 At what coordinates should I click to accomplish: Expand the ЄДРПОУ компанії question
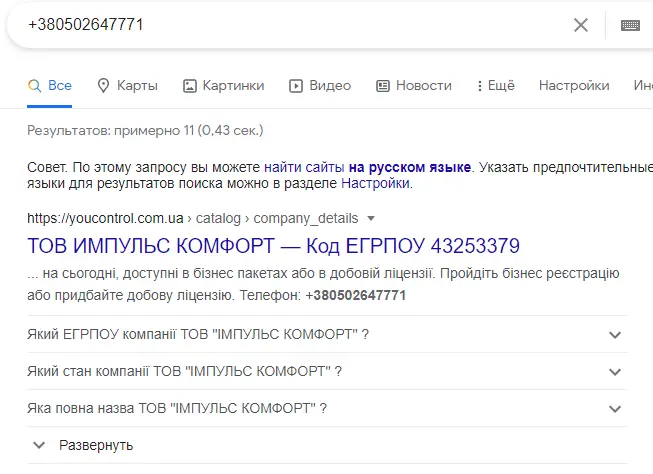pos(614,334)
